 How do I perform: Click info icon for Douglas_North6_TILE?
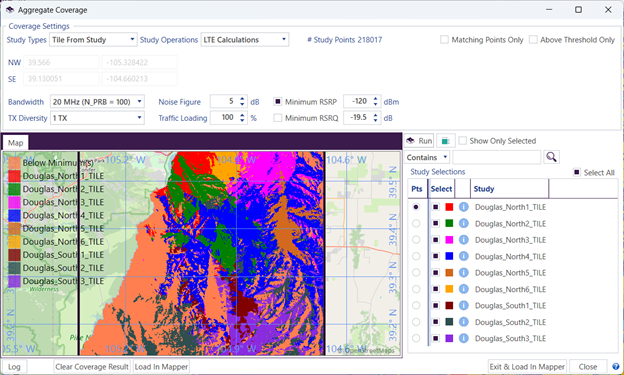[463, 289]
